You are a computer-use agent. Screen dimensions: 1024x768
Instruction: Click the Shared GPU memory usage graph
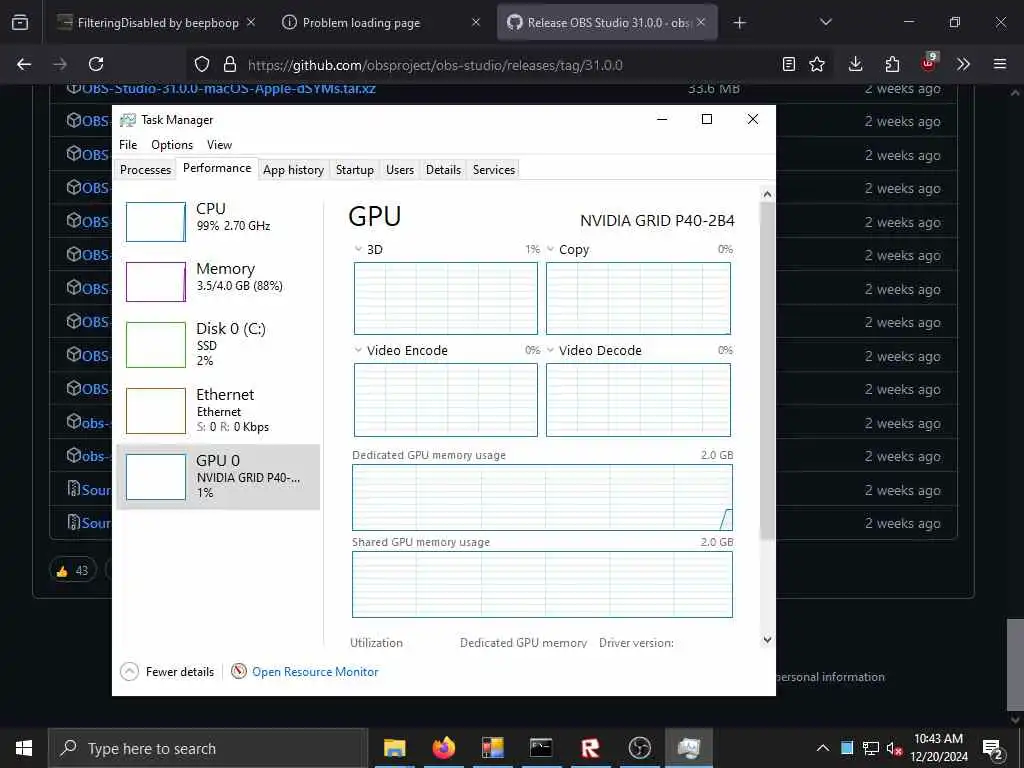[542, 584]
